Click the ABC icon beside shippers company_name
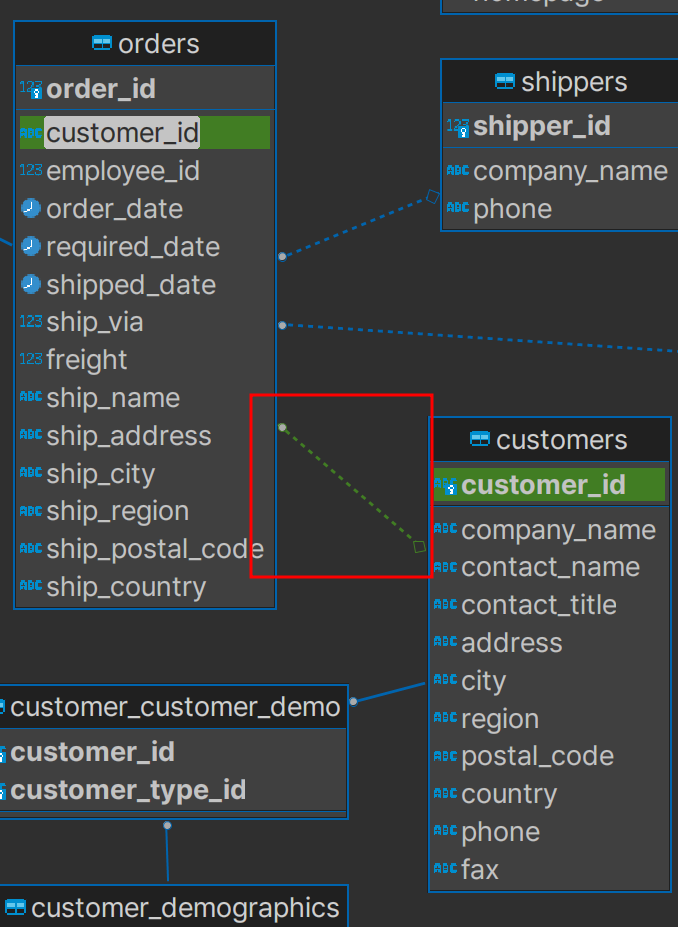Image resolution: width=678 pixels, height=927 pixels. coord(458,170)
